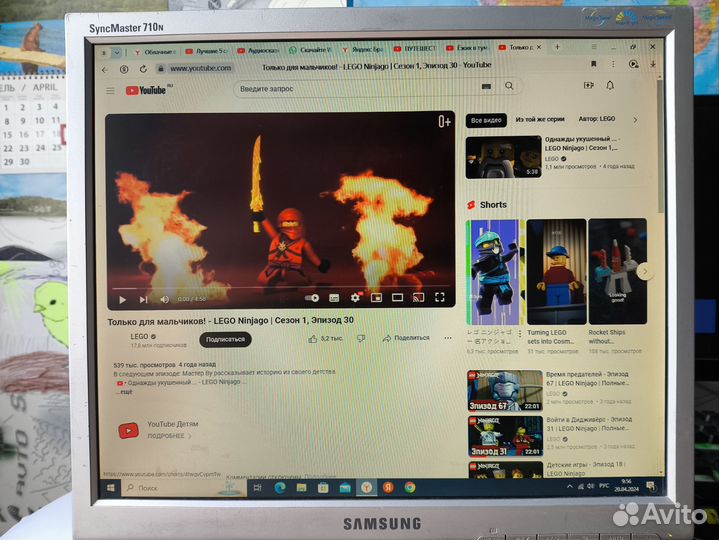The height and width of the screenshot is (540, 719).
Task: Cast the video using Play on TV icon
Action: [x=418, y=298]
